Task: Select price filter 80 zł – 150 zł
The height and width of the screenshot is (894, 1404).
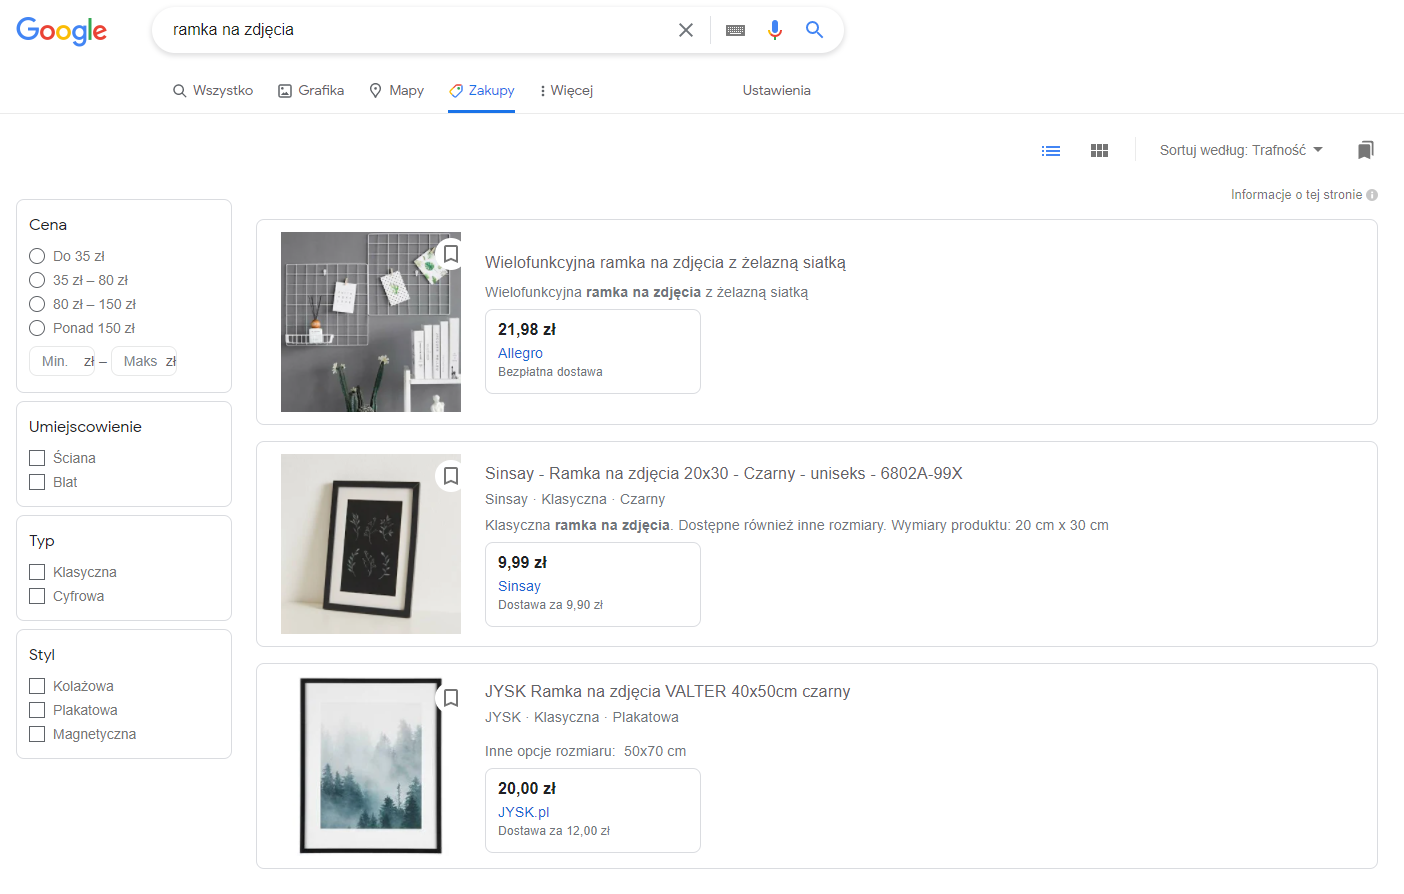Action: coord(37,304)
